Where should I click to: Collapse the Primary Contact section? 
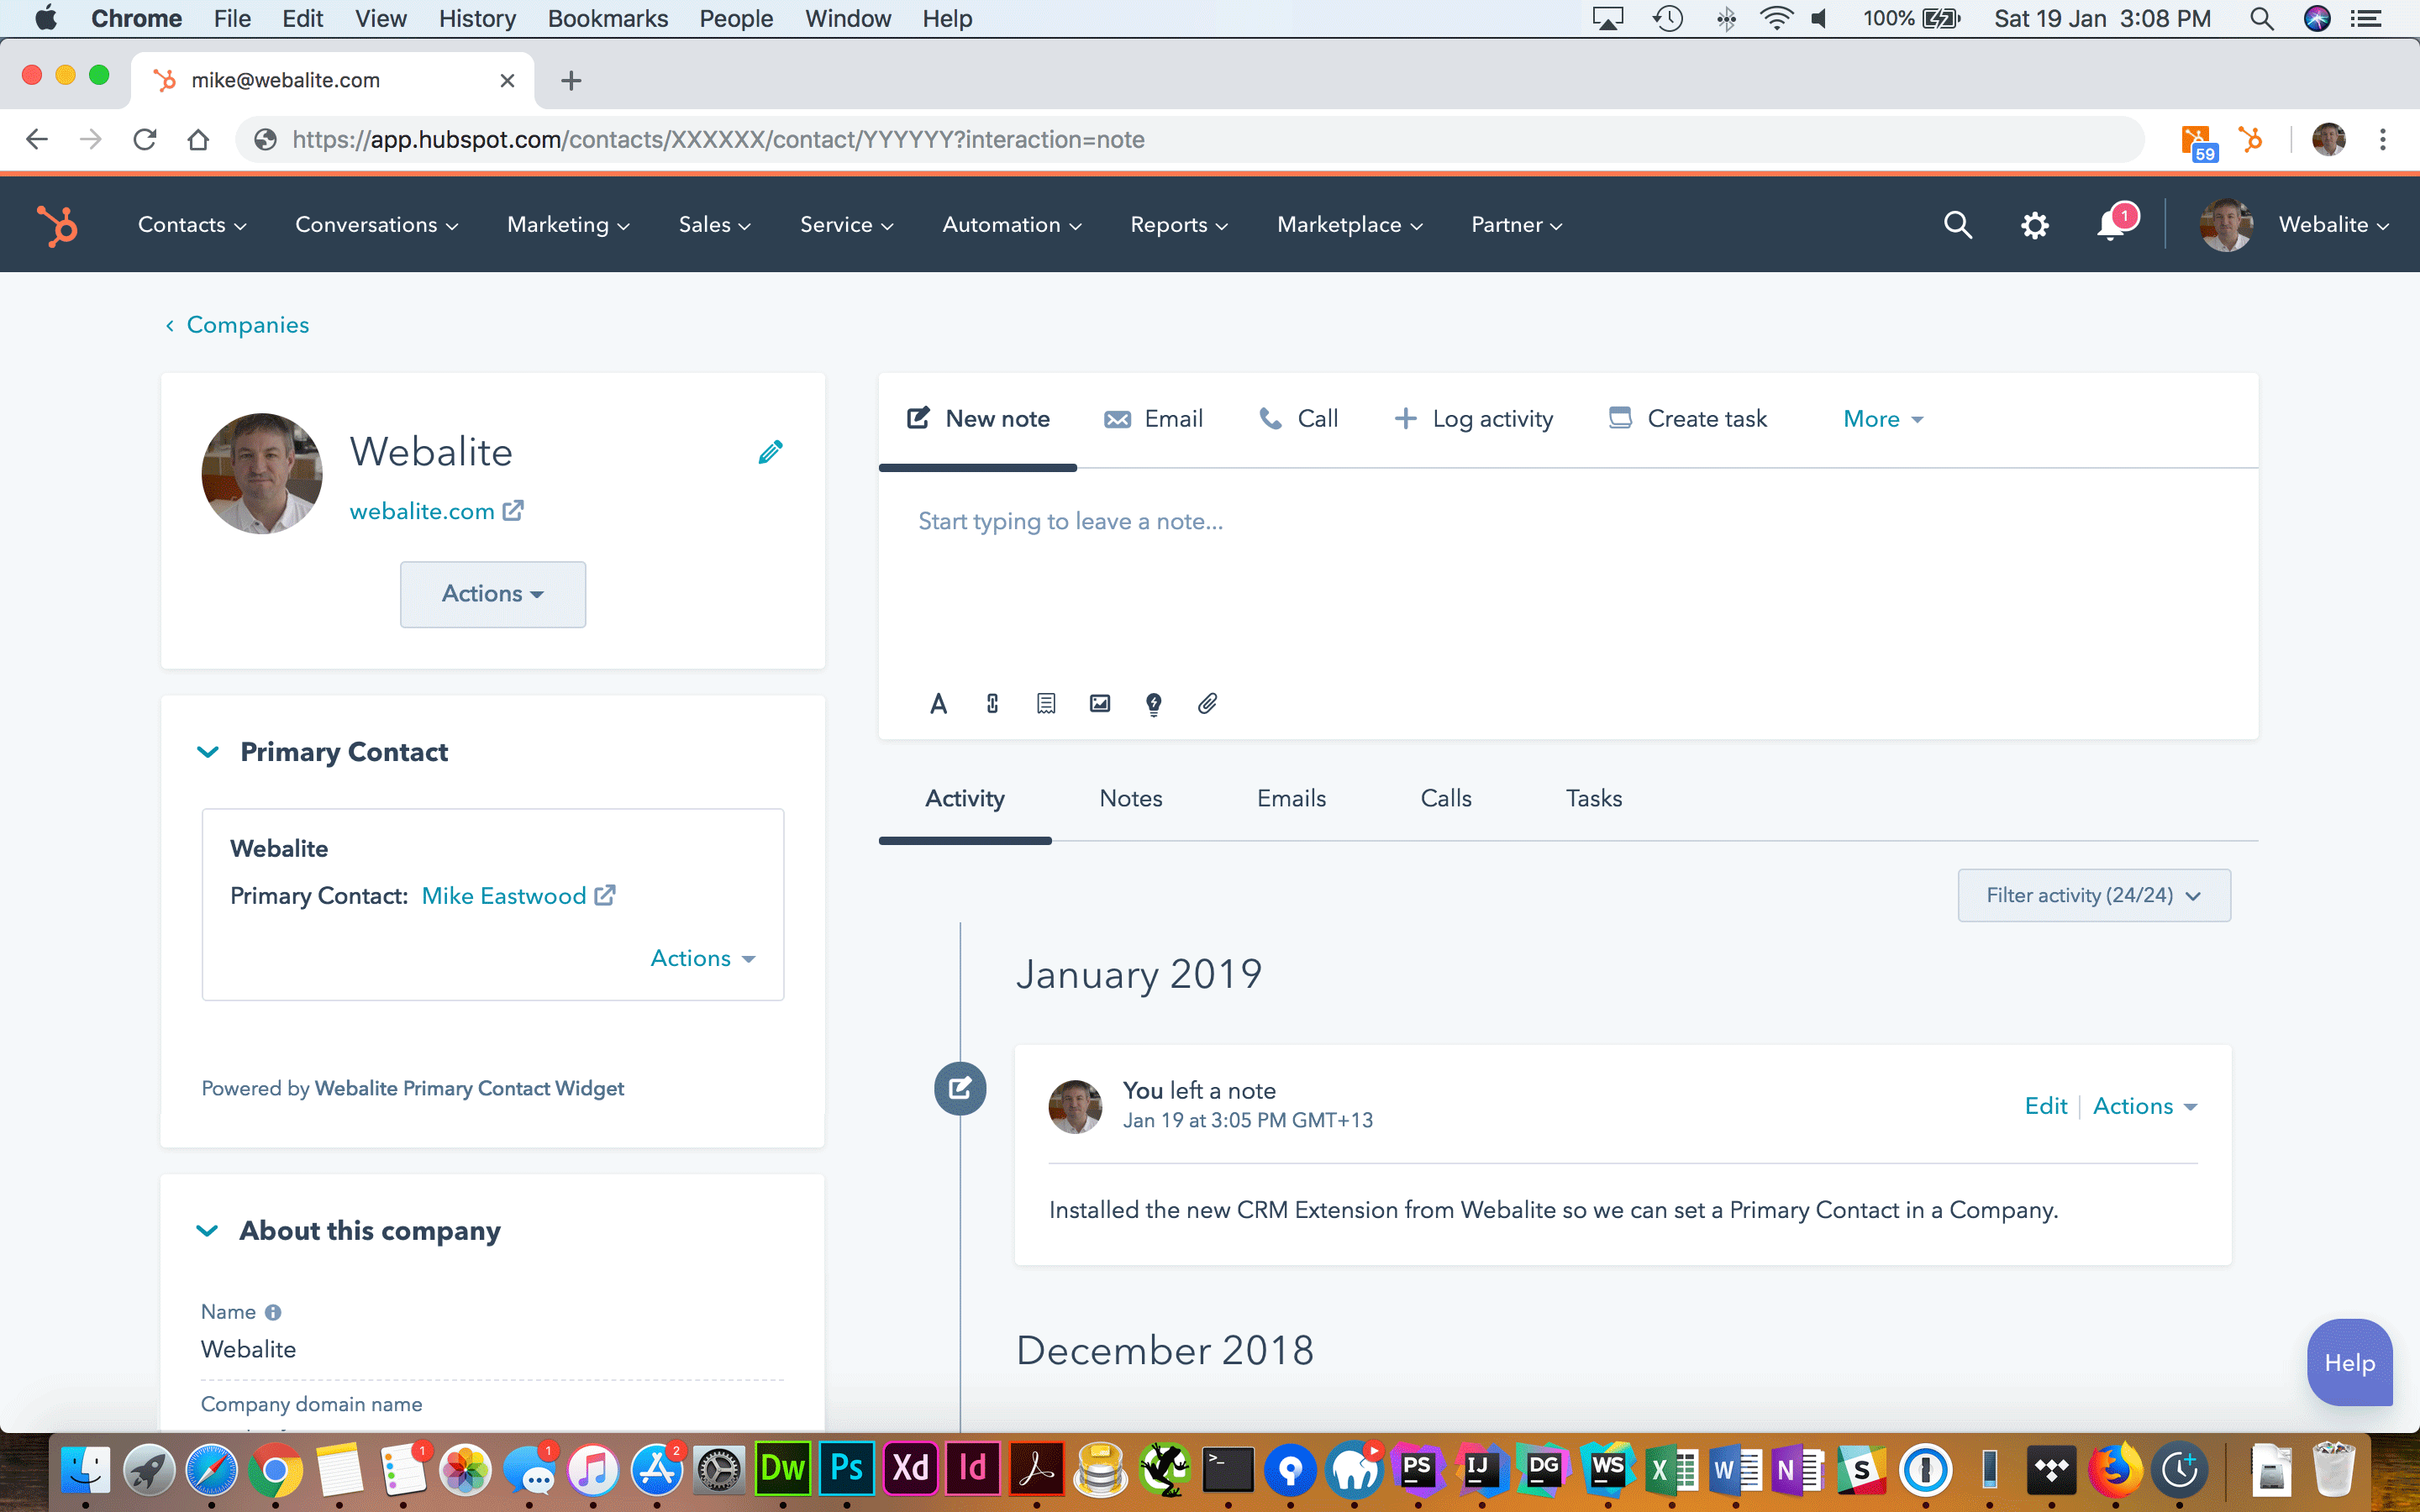tap(208, 753)
